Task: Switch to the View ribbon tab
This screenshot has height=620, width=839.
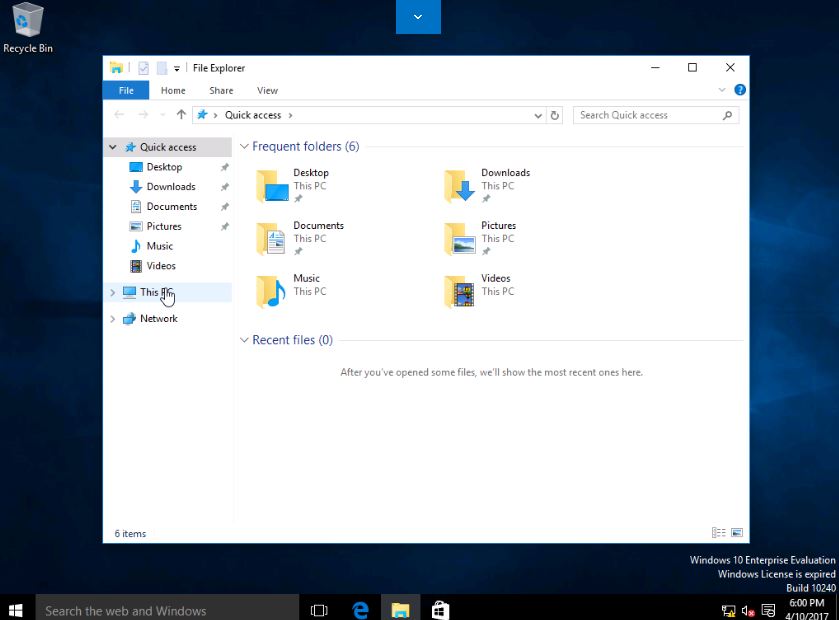Action: (x=267, y=90)
